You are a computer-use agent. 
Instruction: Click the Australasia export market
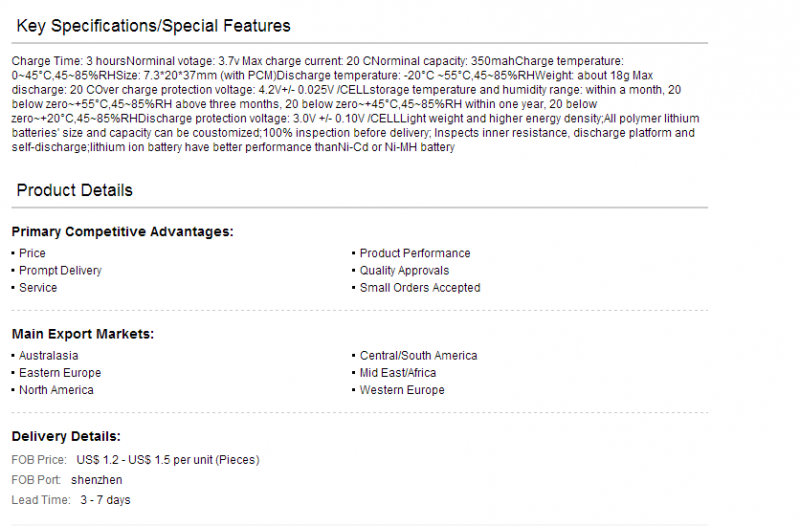tap(48, 356)
